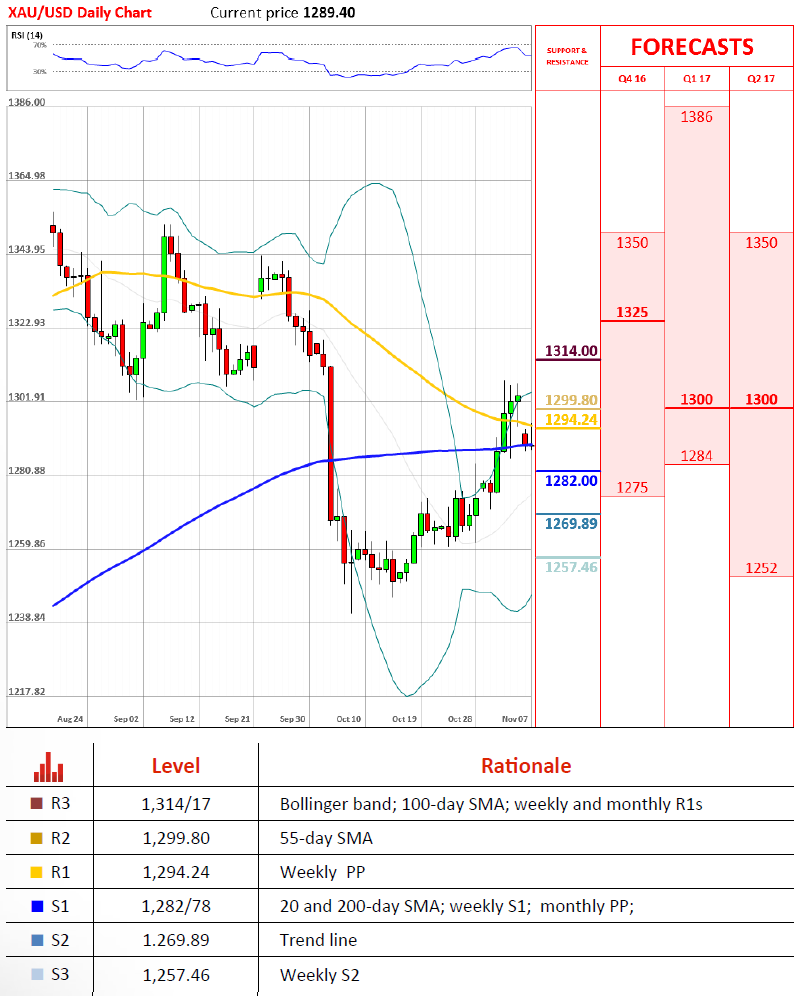The image size is (802, 996).
Task: Click the 1252 forecast value
Action: 761,568
